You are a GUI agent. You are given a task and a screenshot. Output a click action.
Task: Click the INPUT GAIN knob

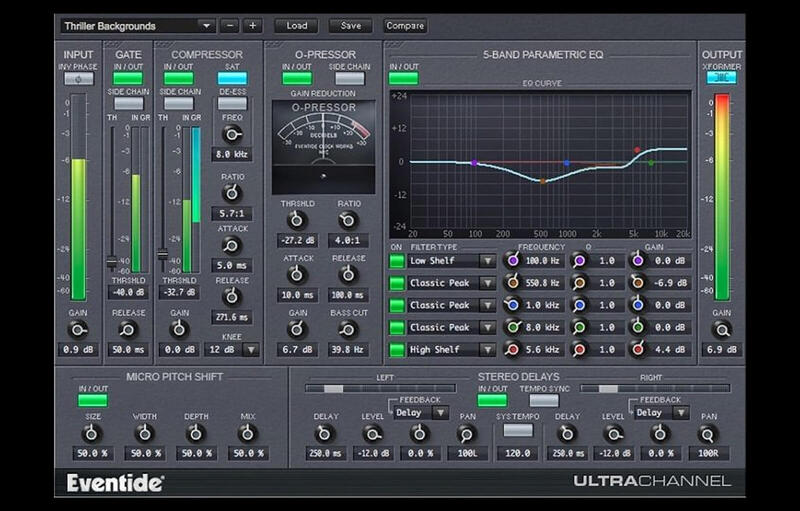tap(78, 330)
